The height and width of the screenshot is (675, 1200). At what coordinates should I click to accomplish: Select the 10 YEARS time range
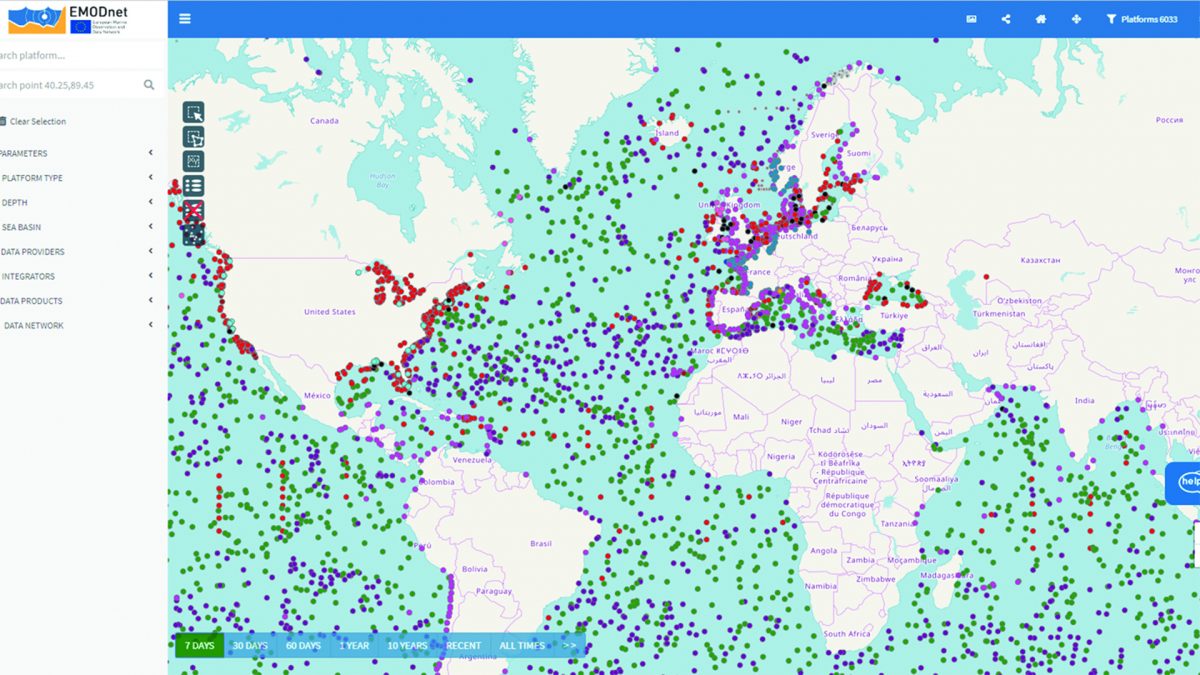[x=407, y=646]
